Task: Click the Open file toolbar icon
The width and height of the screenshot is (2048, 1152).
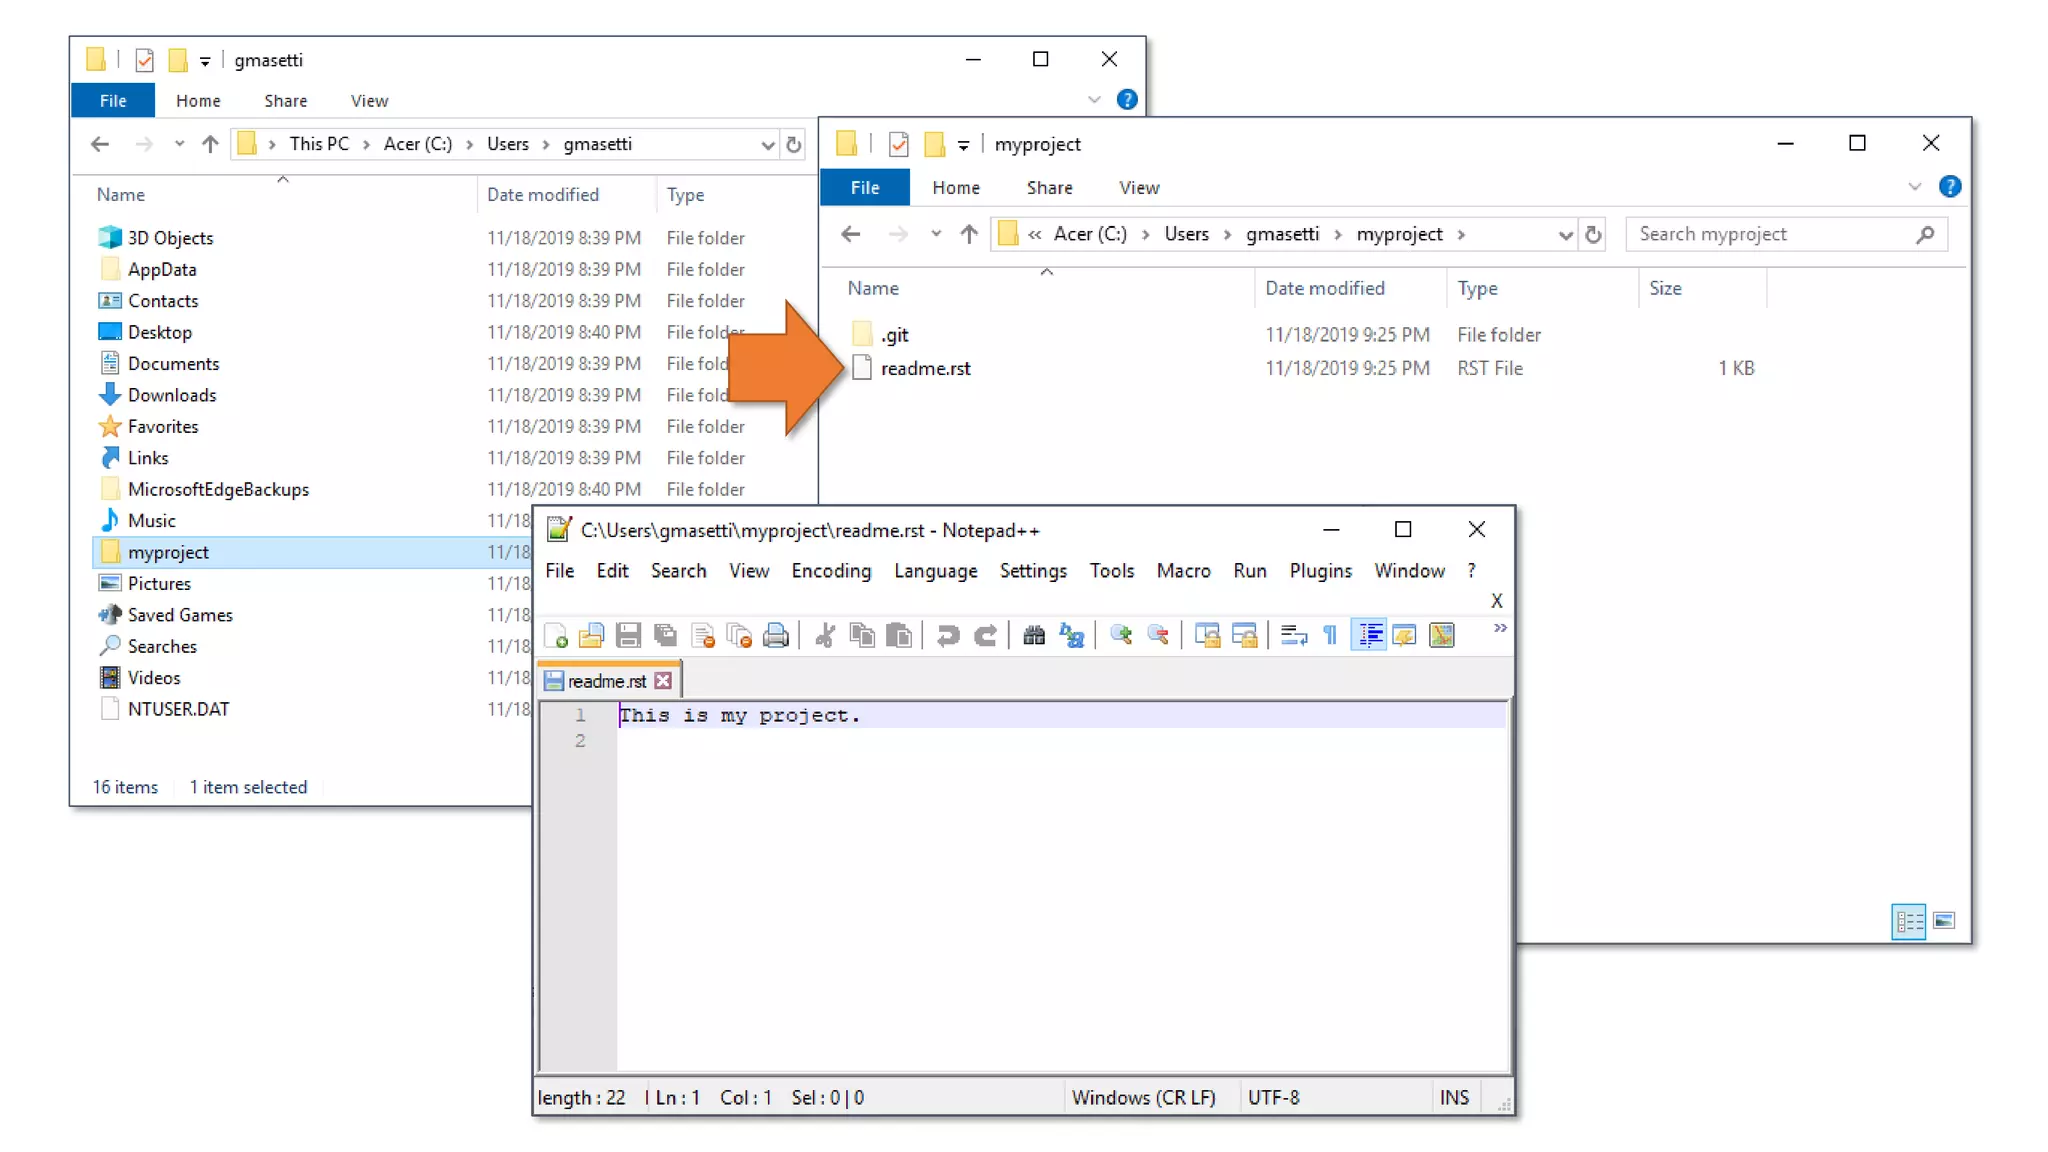Action: click(x=592, y=635)
